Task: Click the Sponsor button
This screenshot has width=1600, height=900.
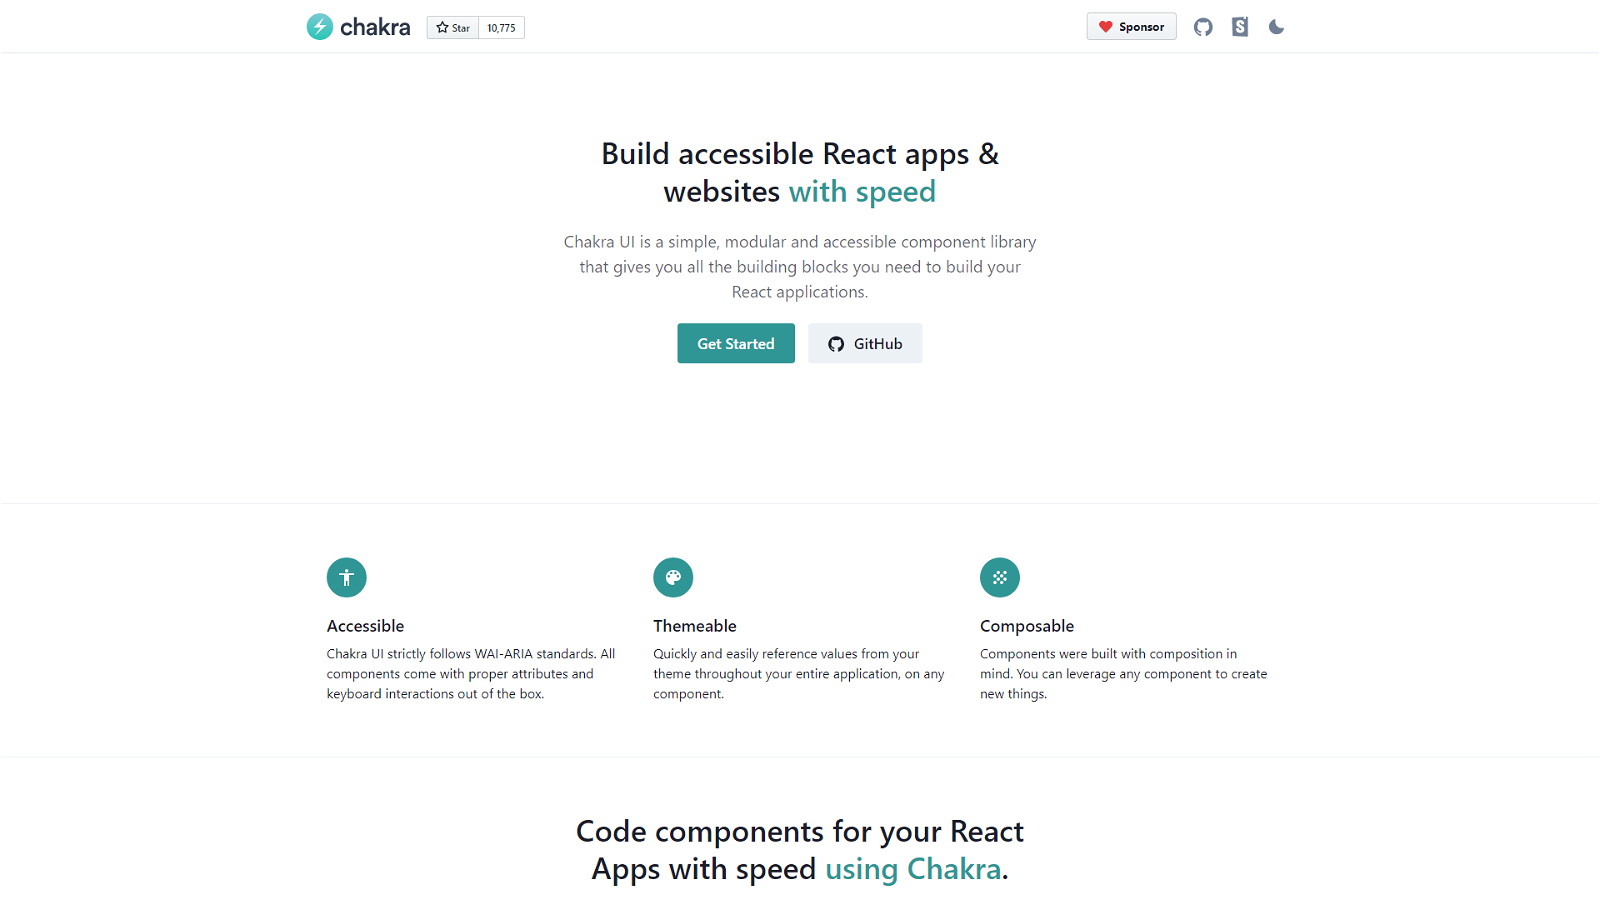Action: (1132, 27)
